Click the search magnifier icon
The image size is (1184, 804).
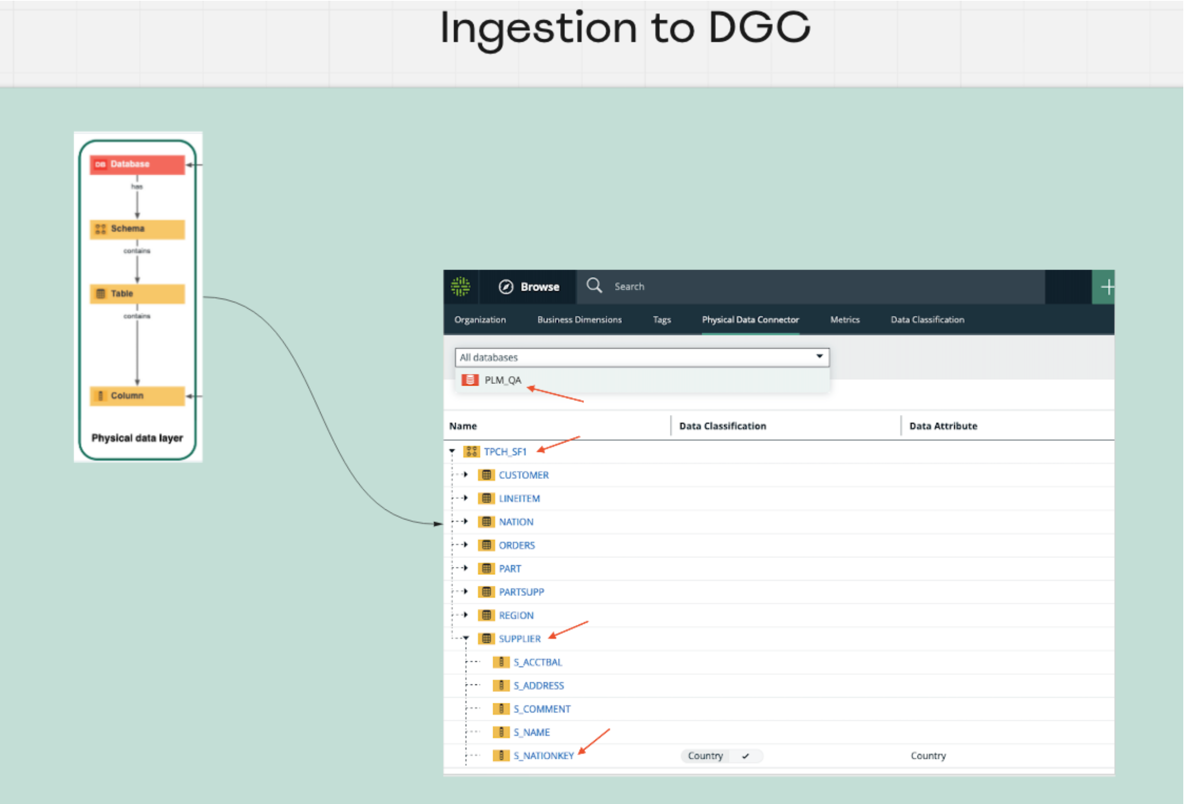pyautogui.click(x=594, y=286)
